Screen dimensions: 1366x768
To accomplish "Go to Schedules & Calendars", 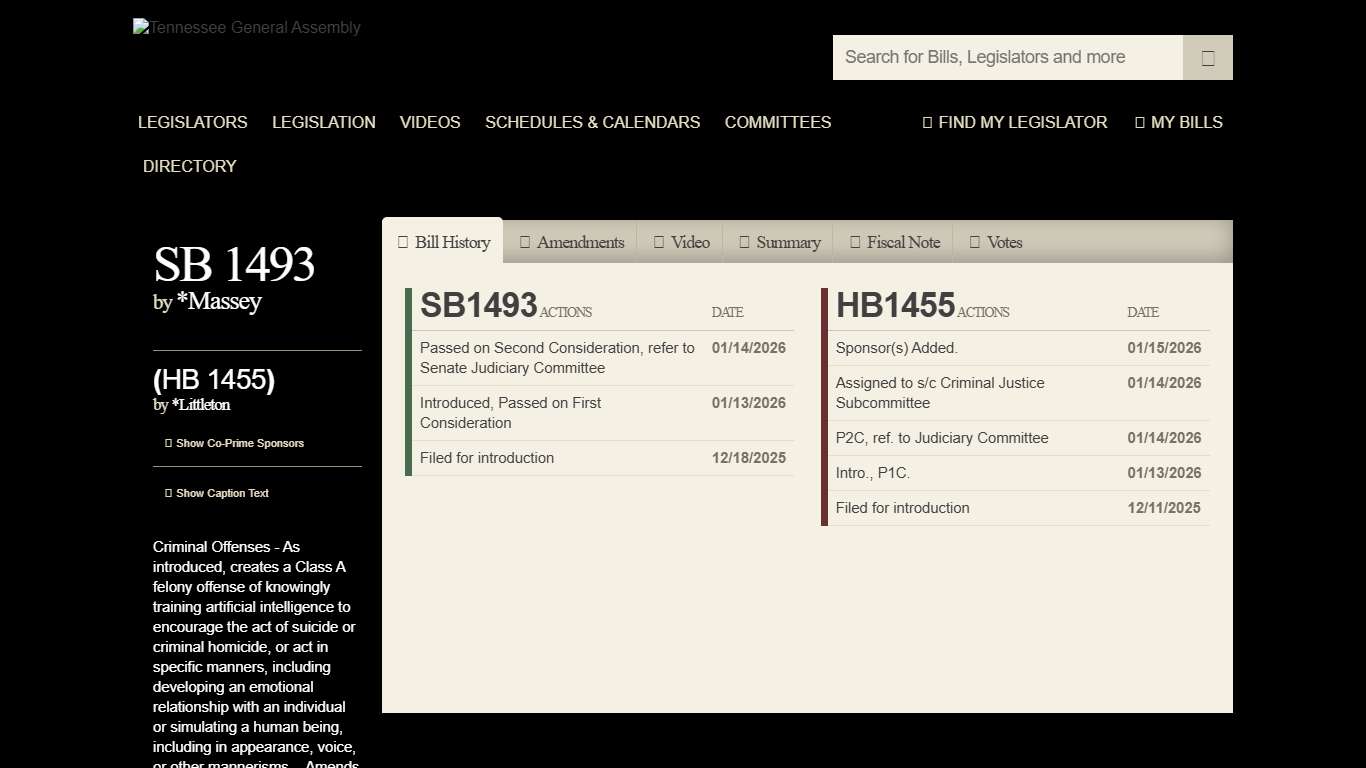I will pos(592,122).
